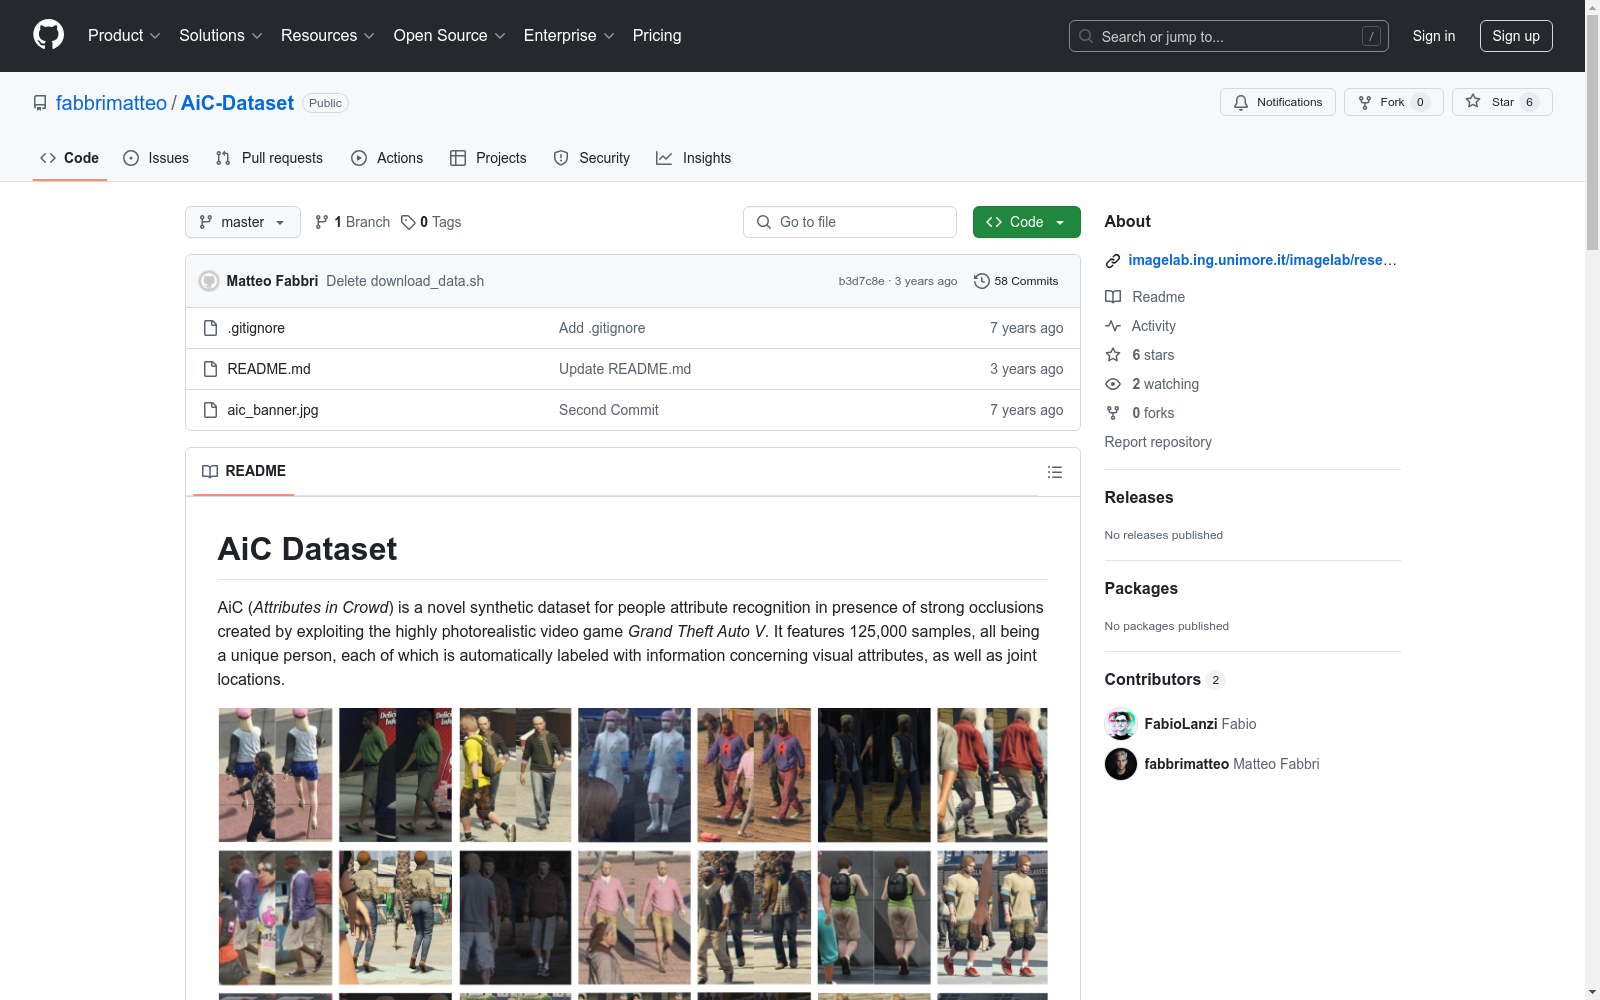
Task: Open the README.md file
Action: 269,369
